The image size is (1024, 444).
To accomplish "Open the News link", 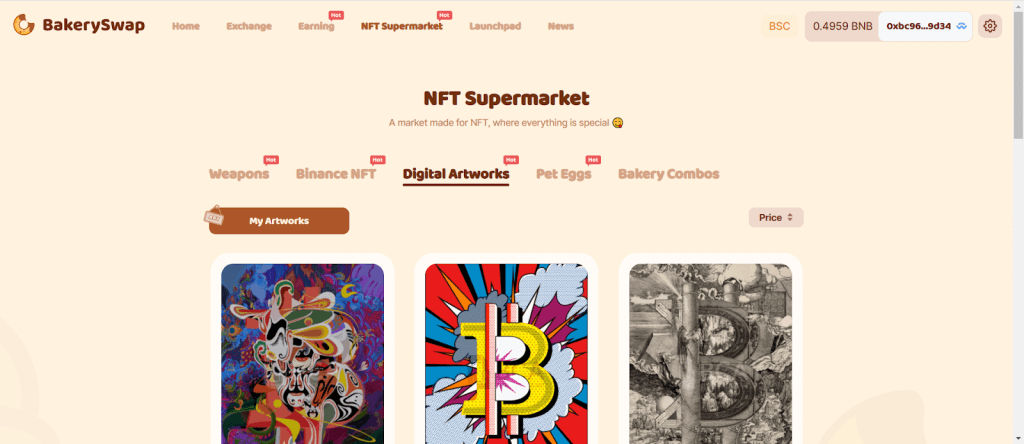I will [x=561, y=26].
